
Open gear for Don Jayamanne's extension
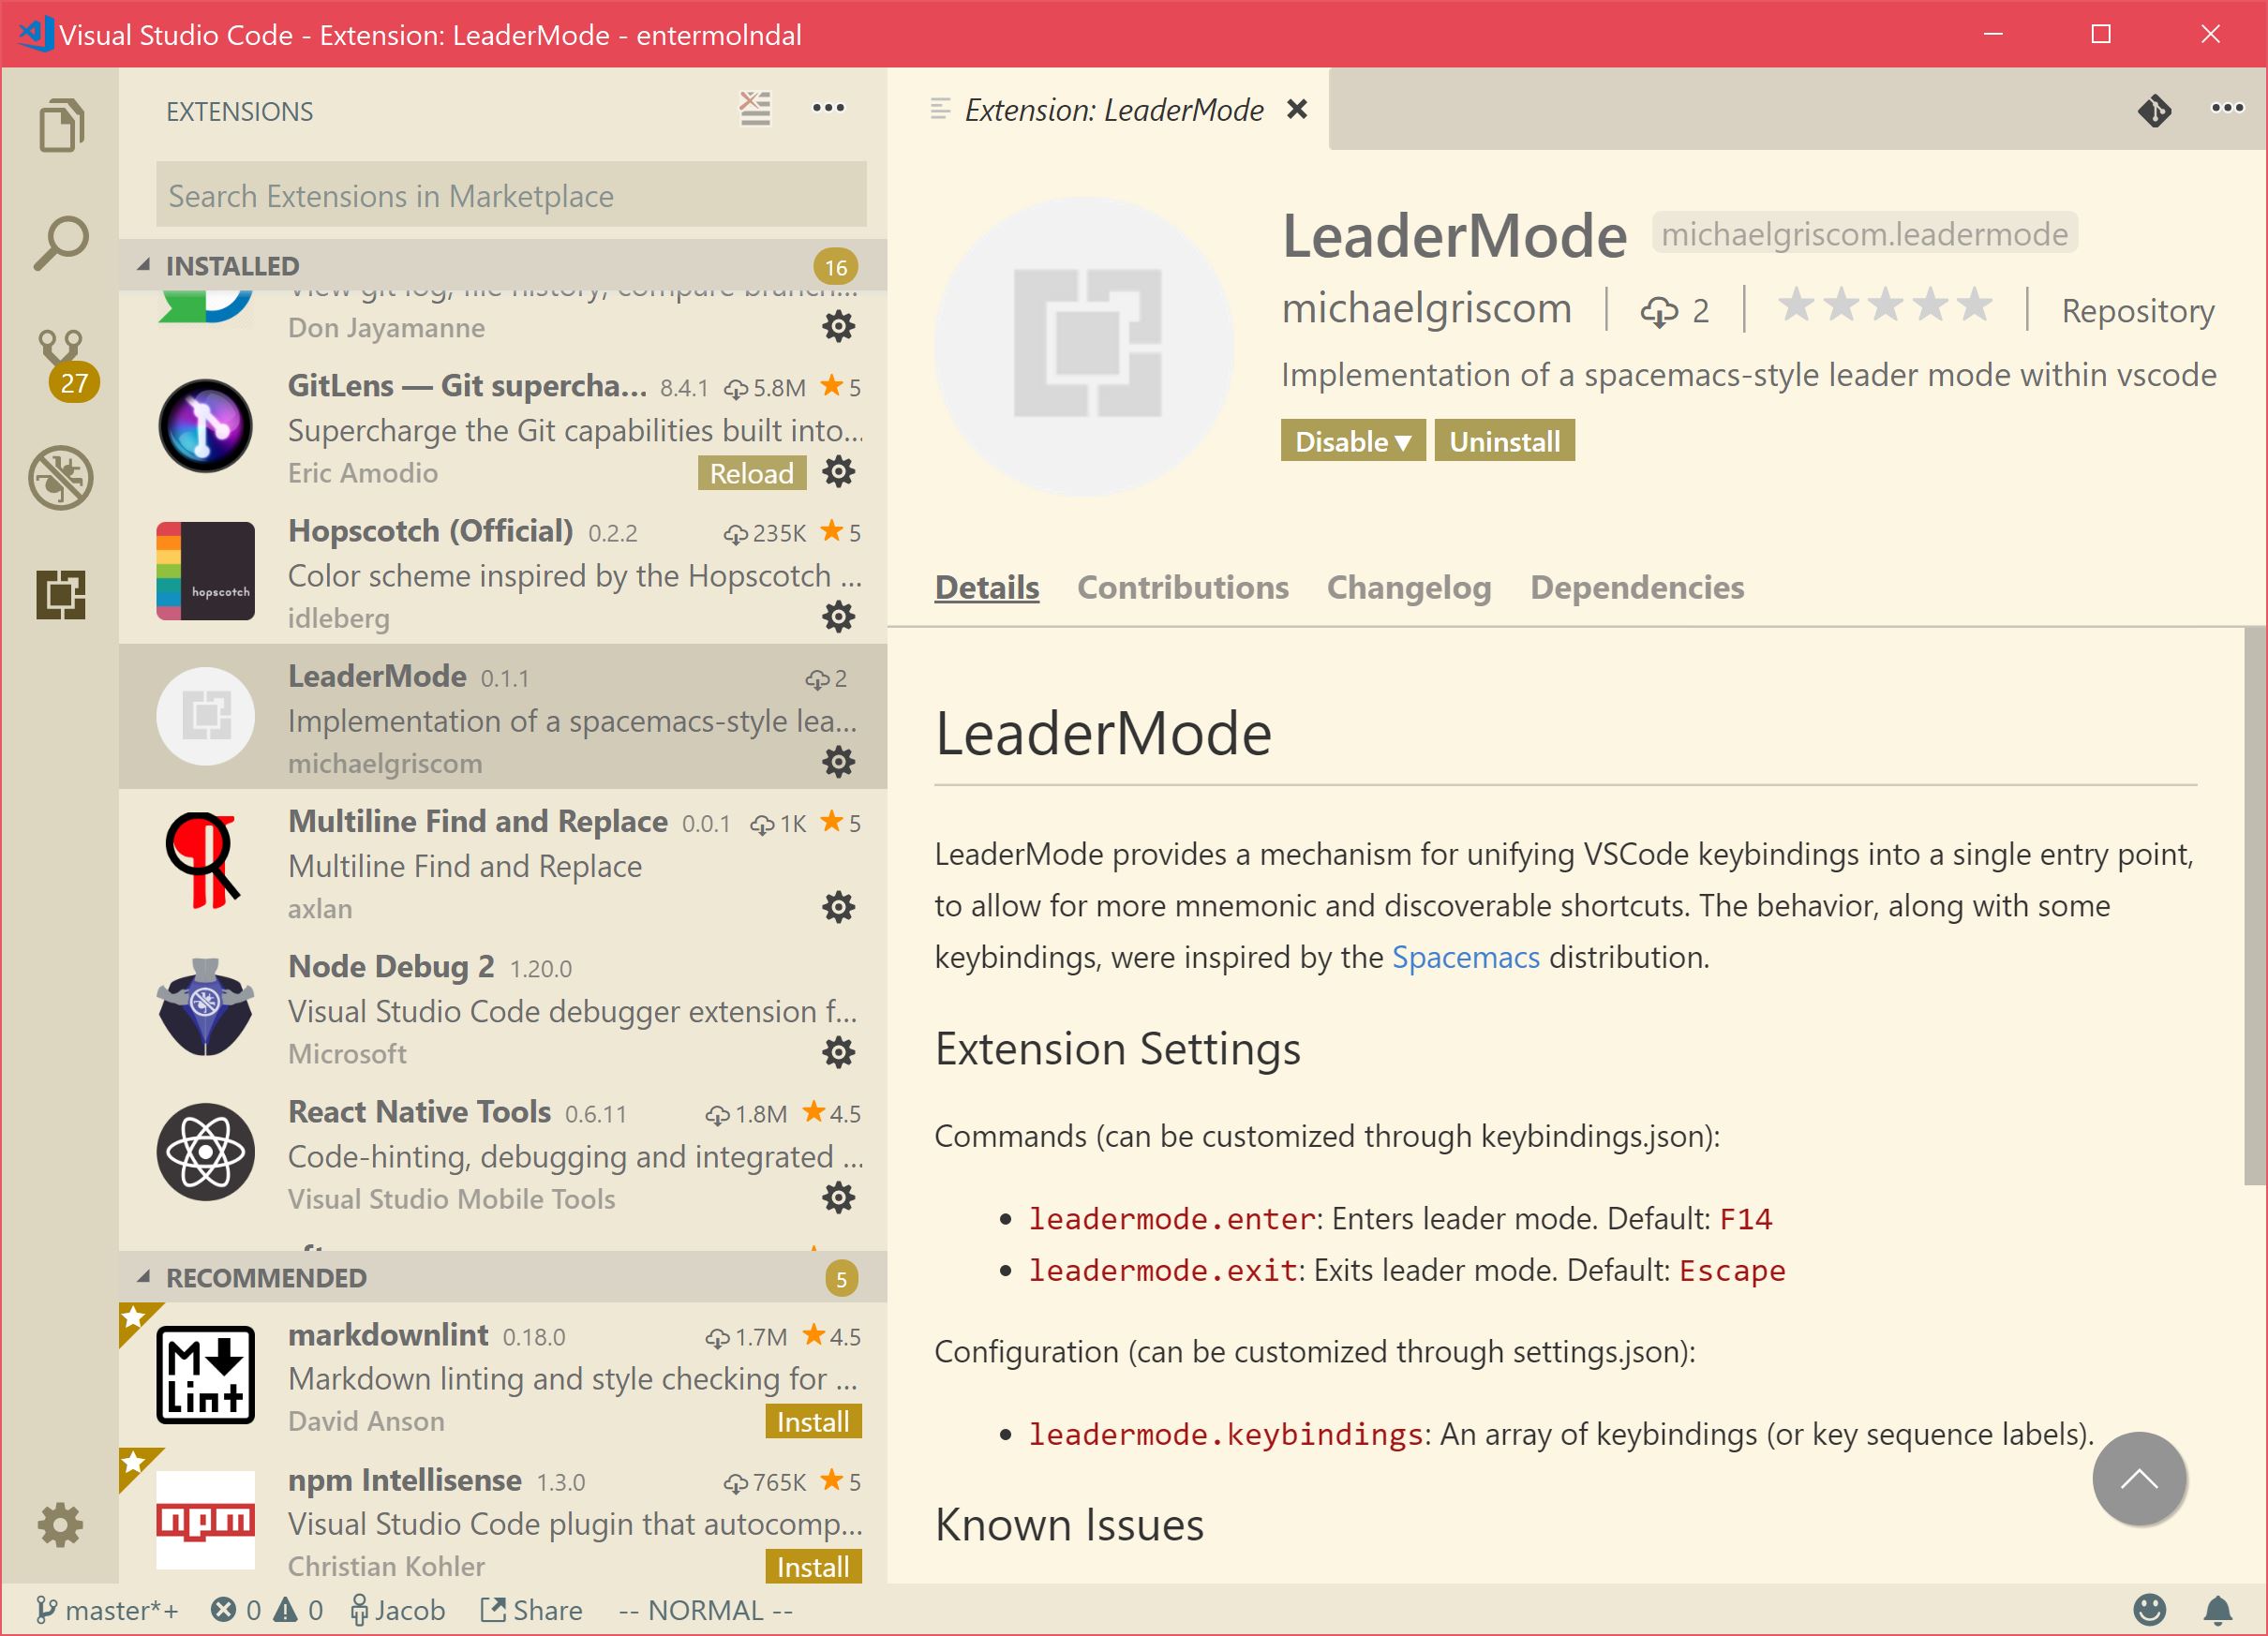[x=838, y=326]
